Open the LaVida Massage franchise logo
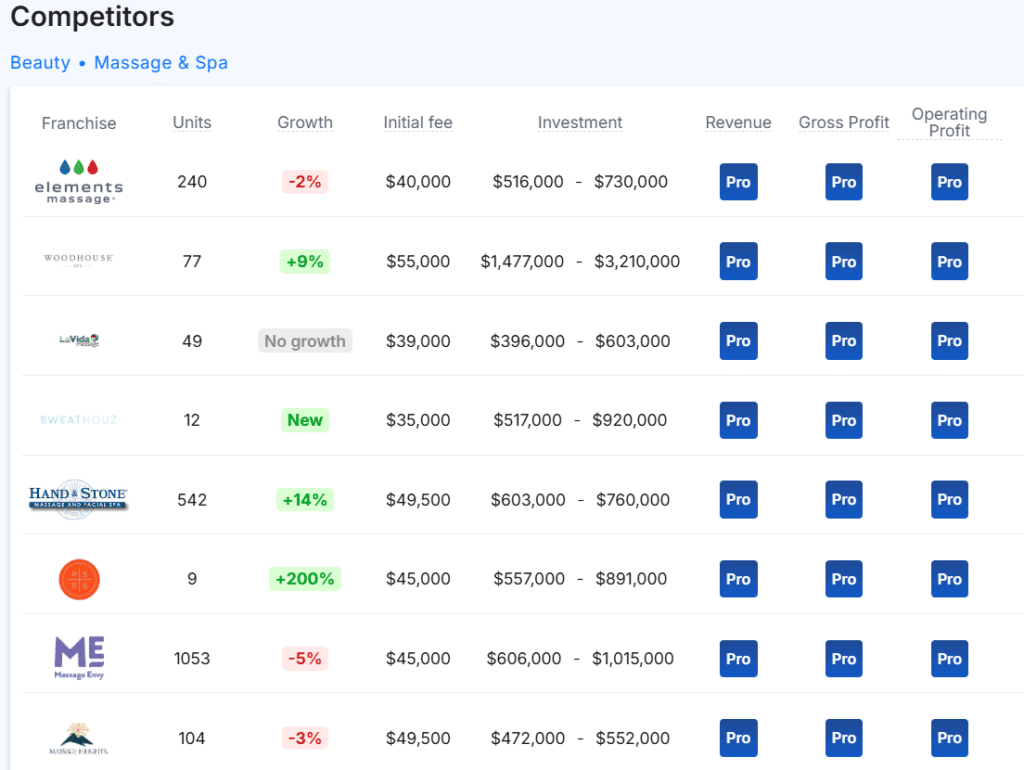This screenshot has width=1024, height=770. [x=79, y=340]
